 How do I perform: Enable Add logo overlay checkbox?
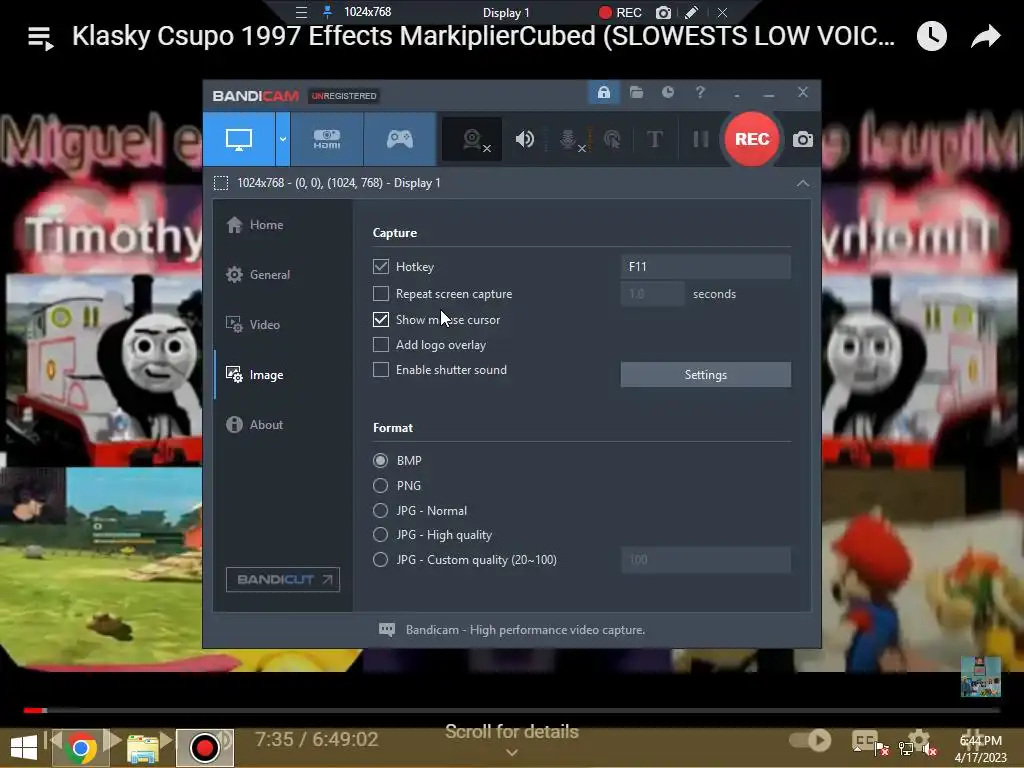point(381,345)
